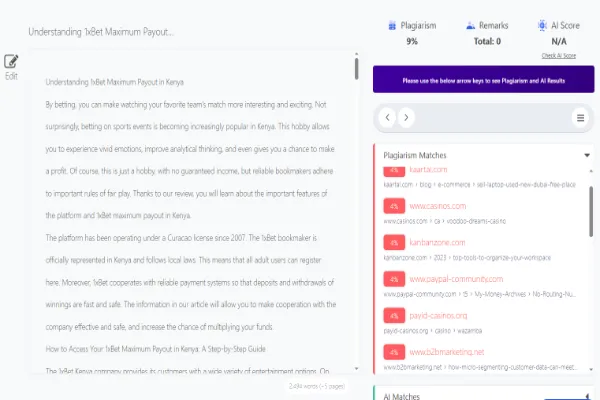The image size is (600, 400).
Task: Open the www.paypal-community.com match link
Action: (x=456, y=279)
